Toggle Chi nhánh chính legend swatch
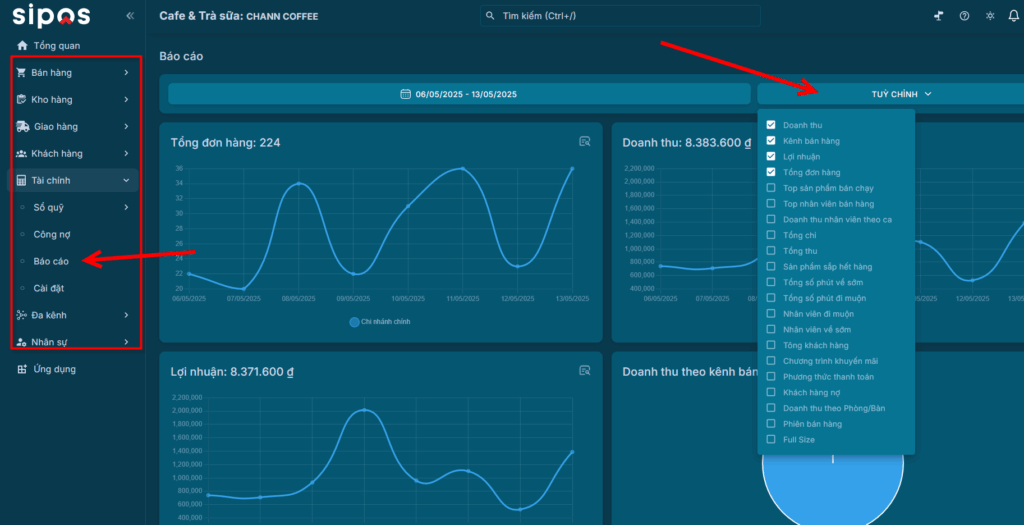1024x525 pixels. click(355, 322)
